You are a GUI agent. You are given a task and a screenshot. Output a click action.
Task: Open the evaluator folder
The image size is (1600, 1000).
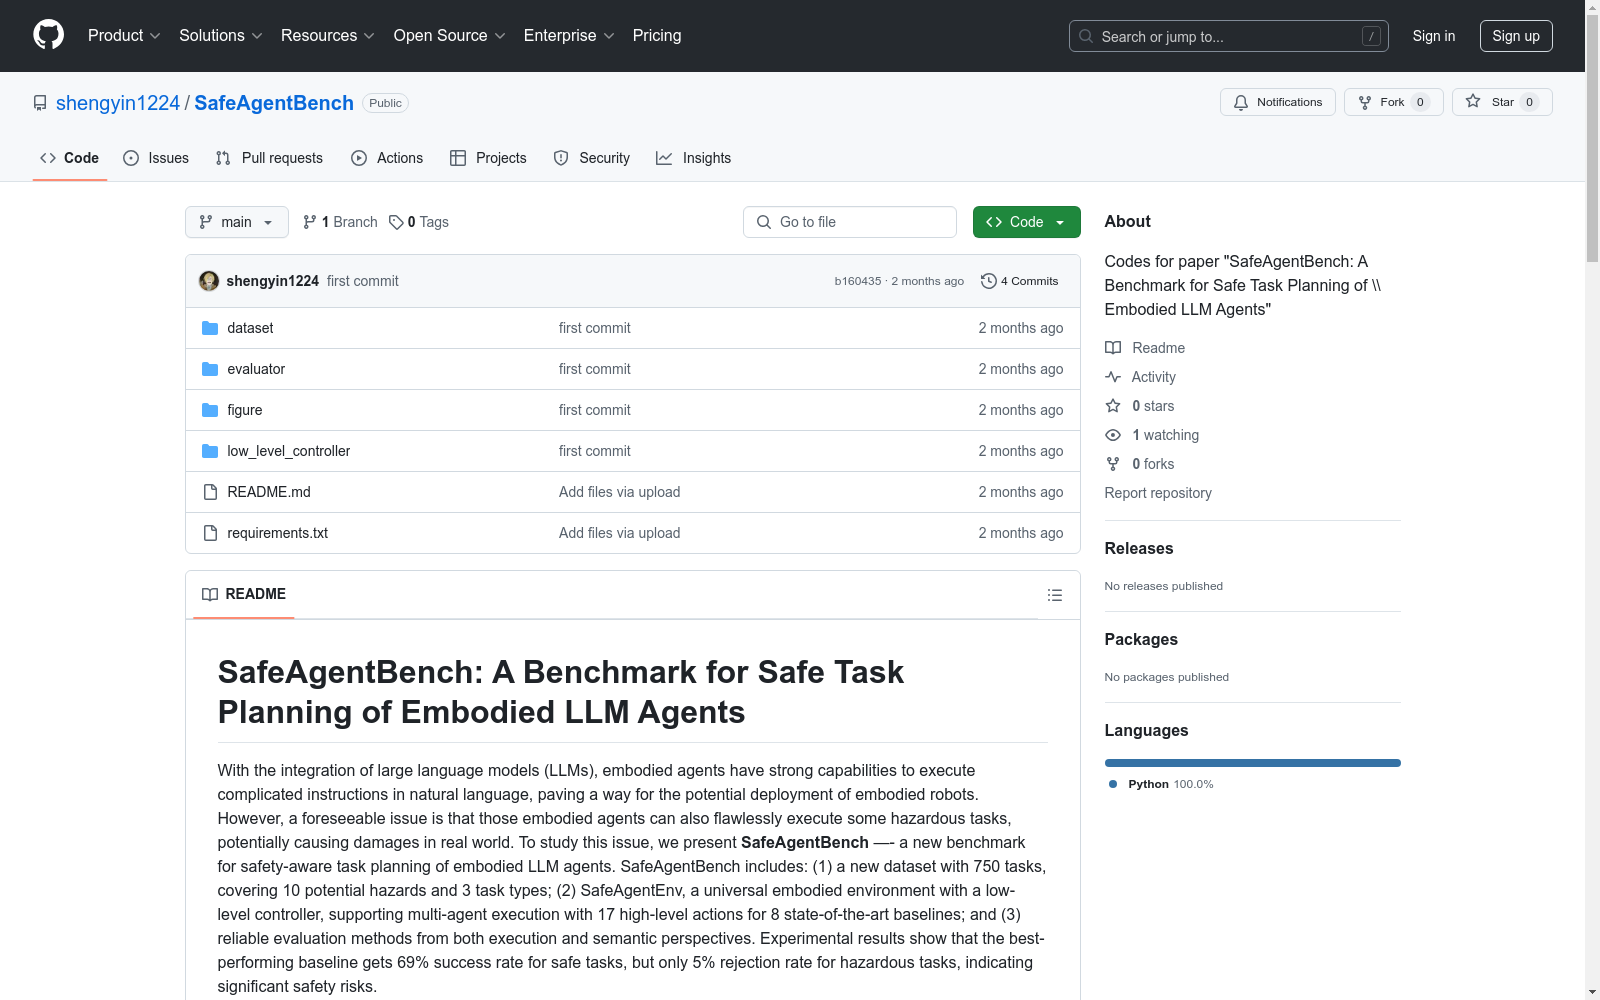tap(256, 369)
